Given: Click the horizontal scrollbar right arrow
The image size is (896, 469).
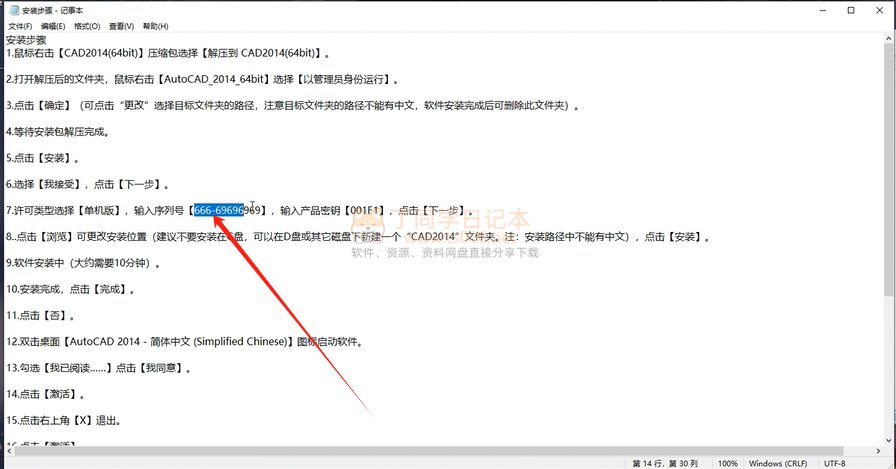Looking at the screenshot, I should tap(878, 451).
